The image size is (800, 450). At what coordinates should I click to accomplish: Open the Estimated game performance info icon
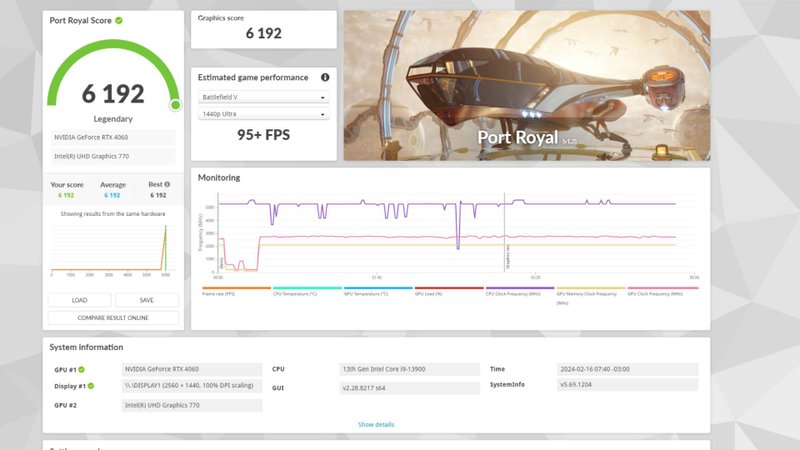(325, 77)
